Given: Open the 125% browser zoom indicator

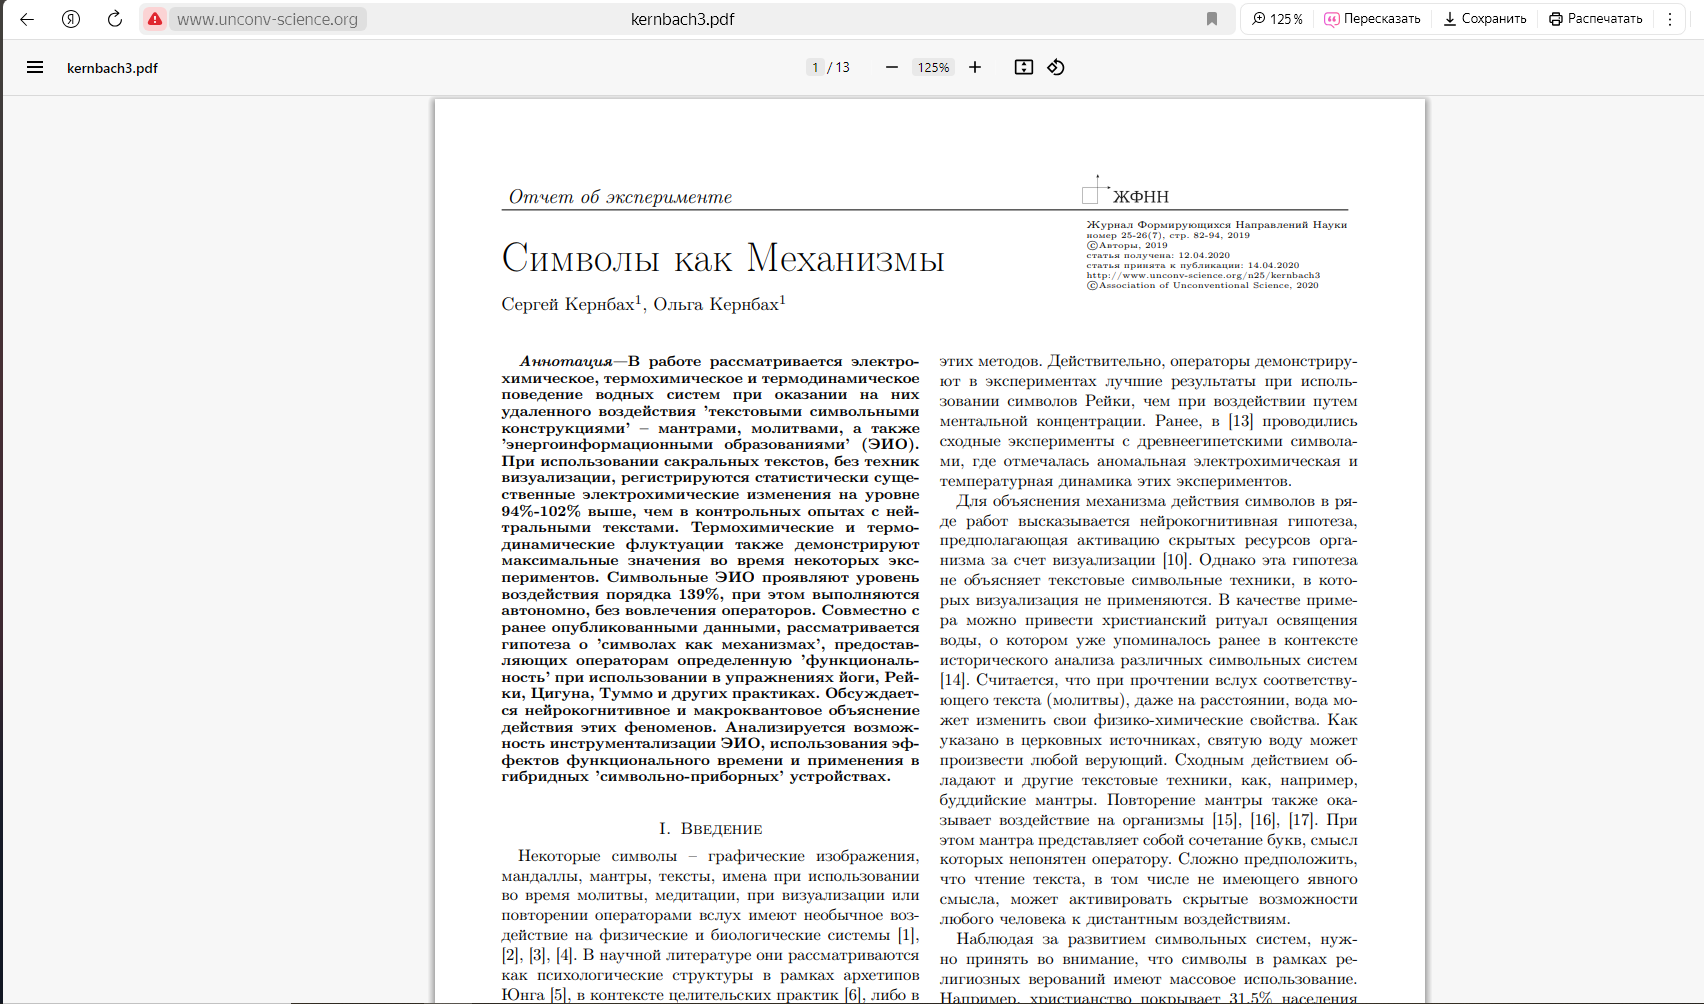Looking at the screenshot, I should pos(1277,19).
